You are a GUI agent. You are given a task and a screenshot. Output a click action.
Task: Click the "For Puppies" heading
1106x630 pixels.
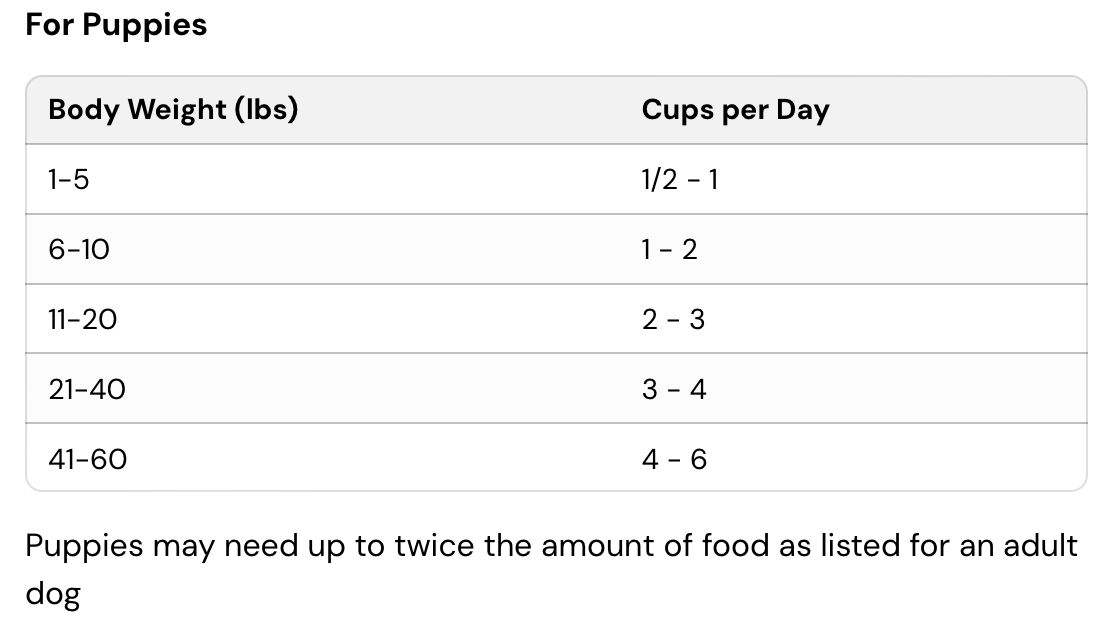(116, 24)
